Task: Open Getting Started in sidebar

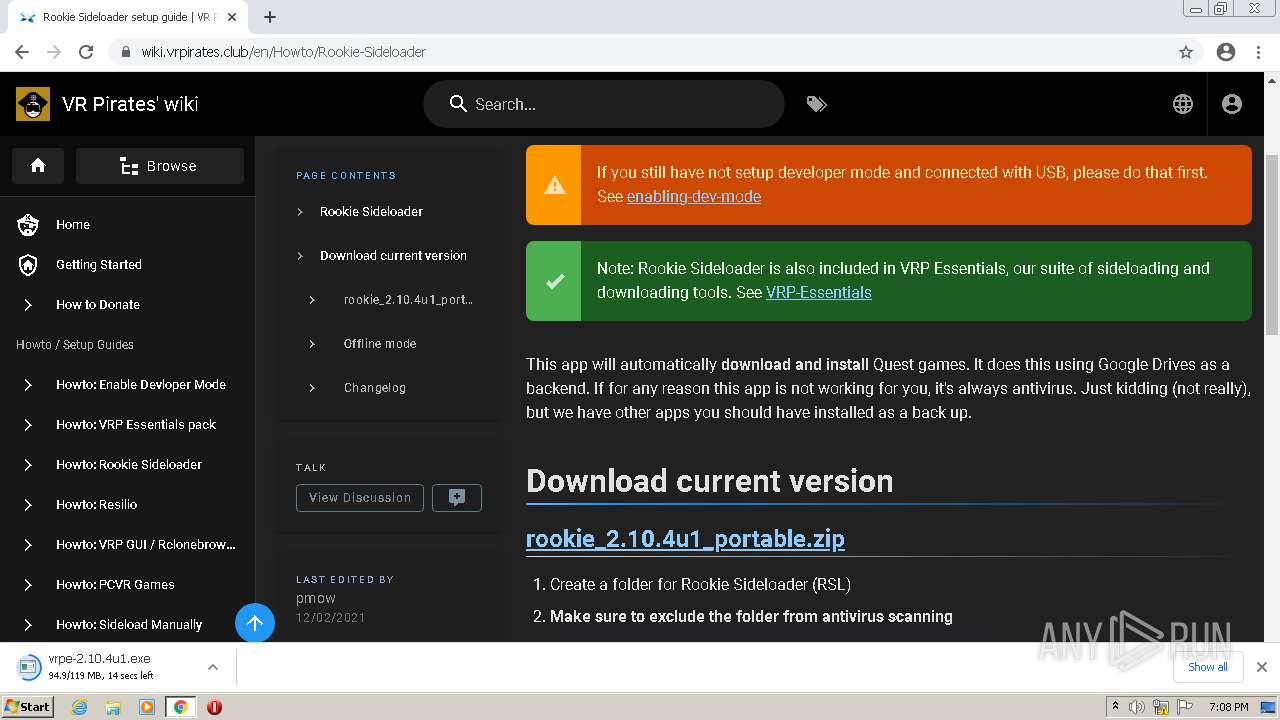Action: [99, 265]
